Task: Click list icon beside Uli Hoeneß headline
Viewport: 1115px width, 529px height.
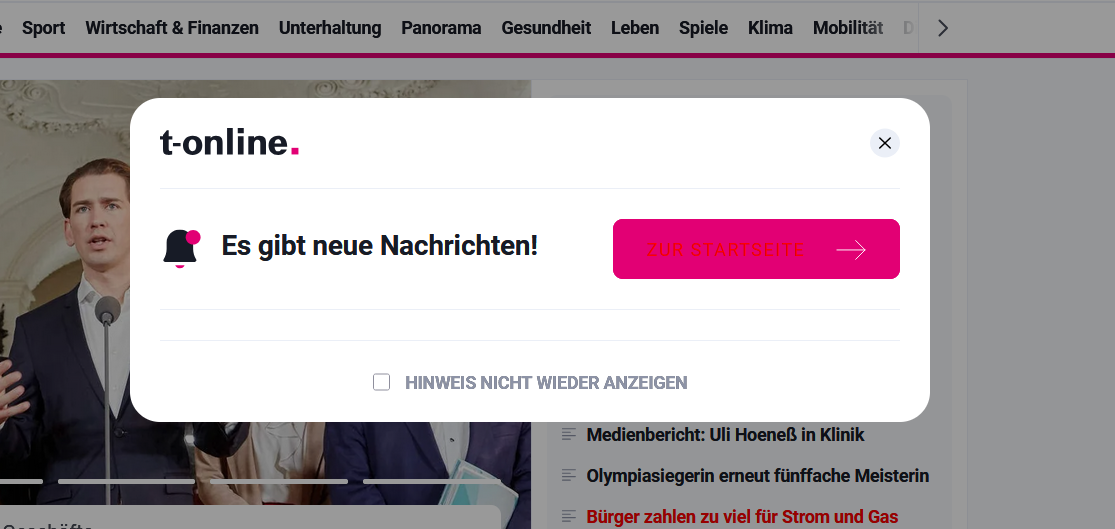Action: point(568,434)
